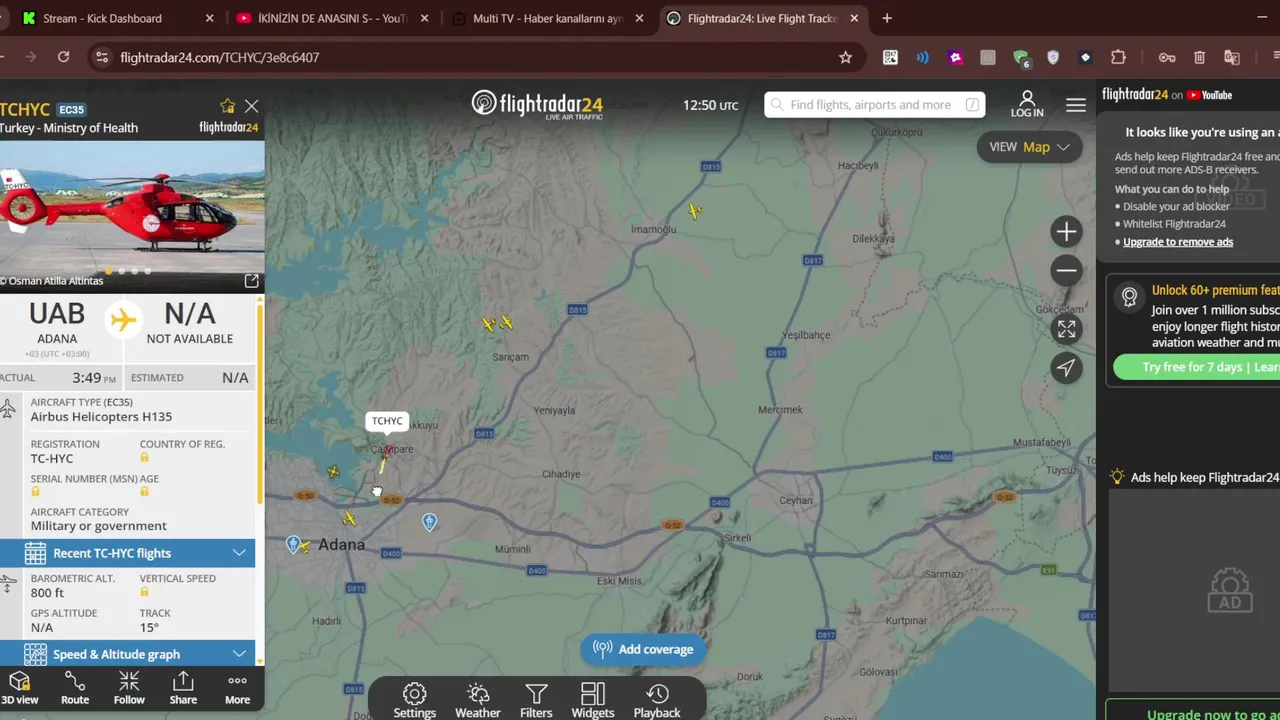Click the Airbus Helicopters H135 text
Image resolution: width=1280 pixels, height=720 pixels.
[101, 417]
